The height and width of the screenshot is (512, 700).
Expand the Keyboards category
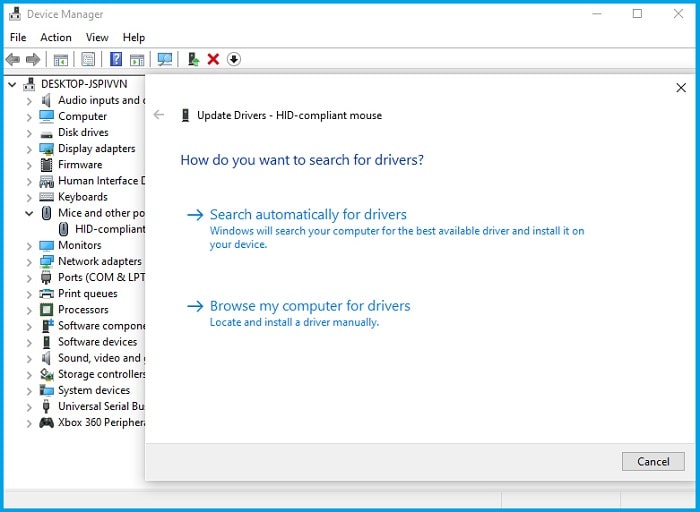pos(29,197)
